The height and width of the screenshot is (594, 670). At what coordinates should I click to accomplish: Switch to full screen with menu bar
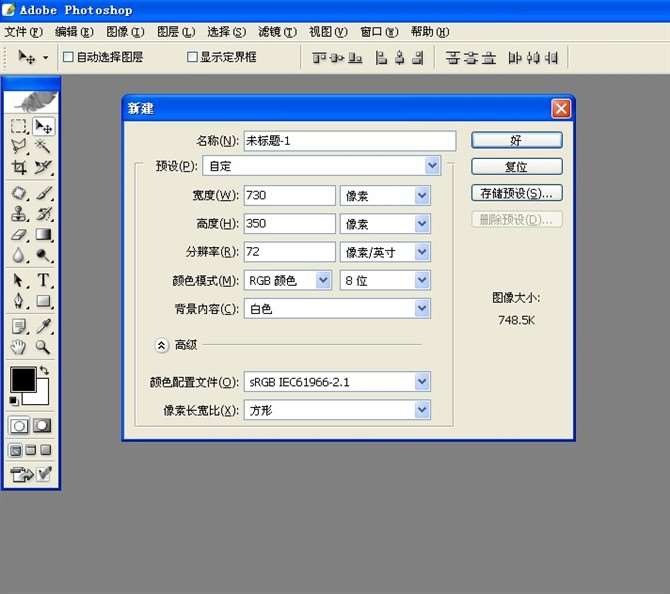pos(31,450)
